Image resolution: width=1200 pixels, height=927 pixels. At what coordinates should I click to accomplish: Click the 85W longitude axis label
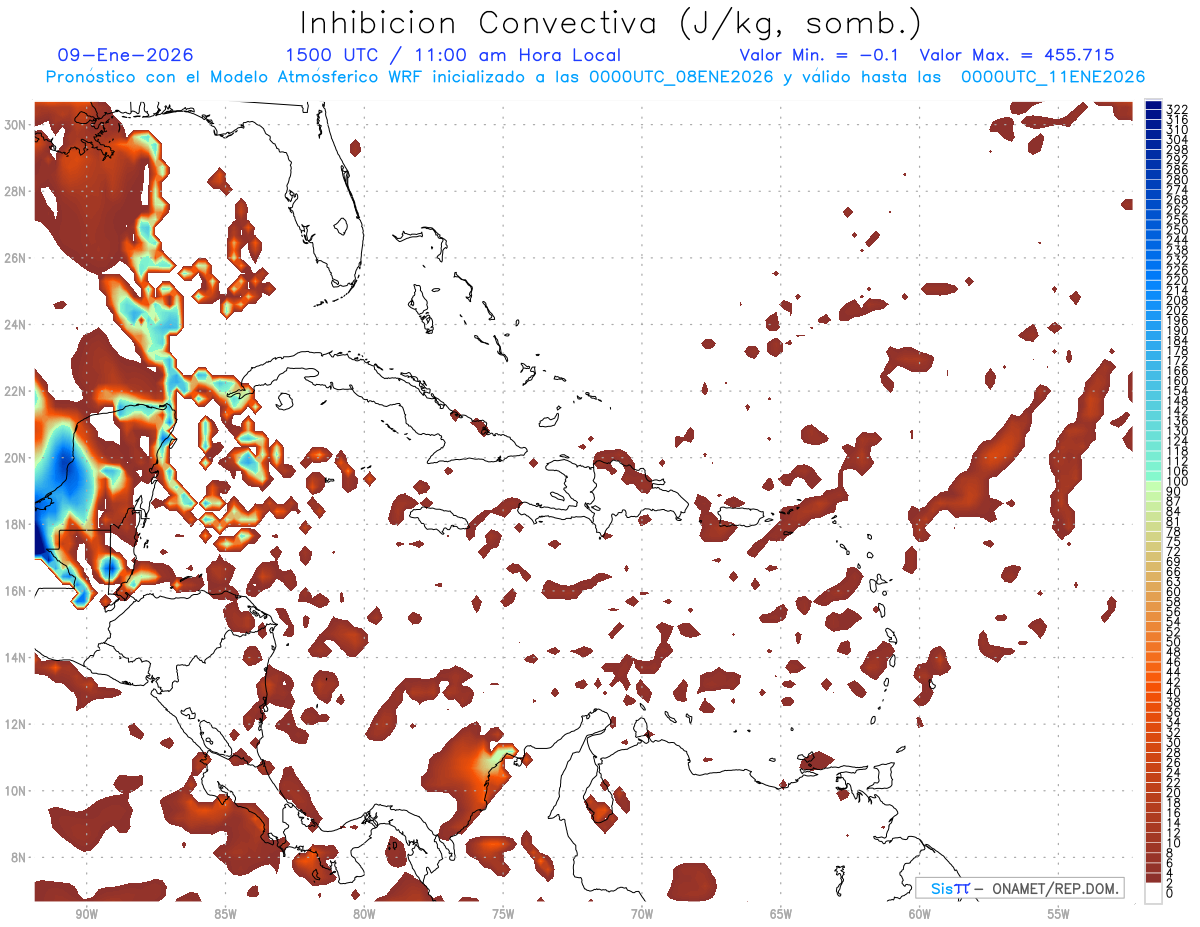pos(225,914)
